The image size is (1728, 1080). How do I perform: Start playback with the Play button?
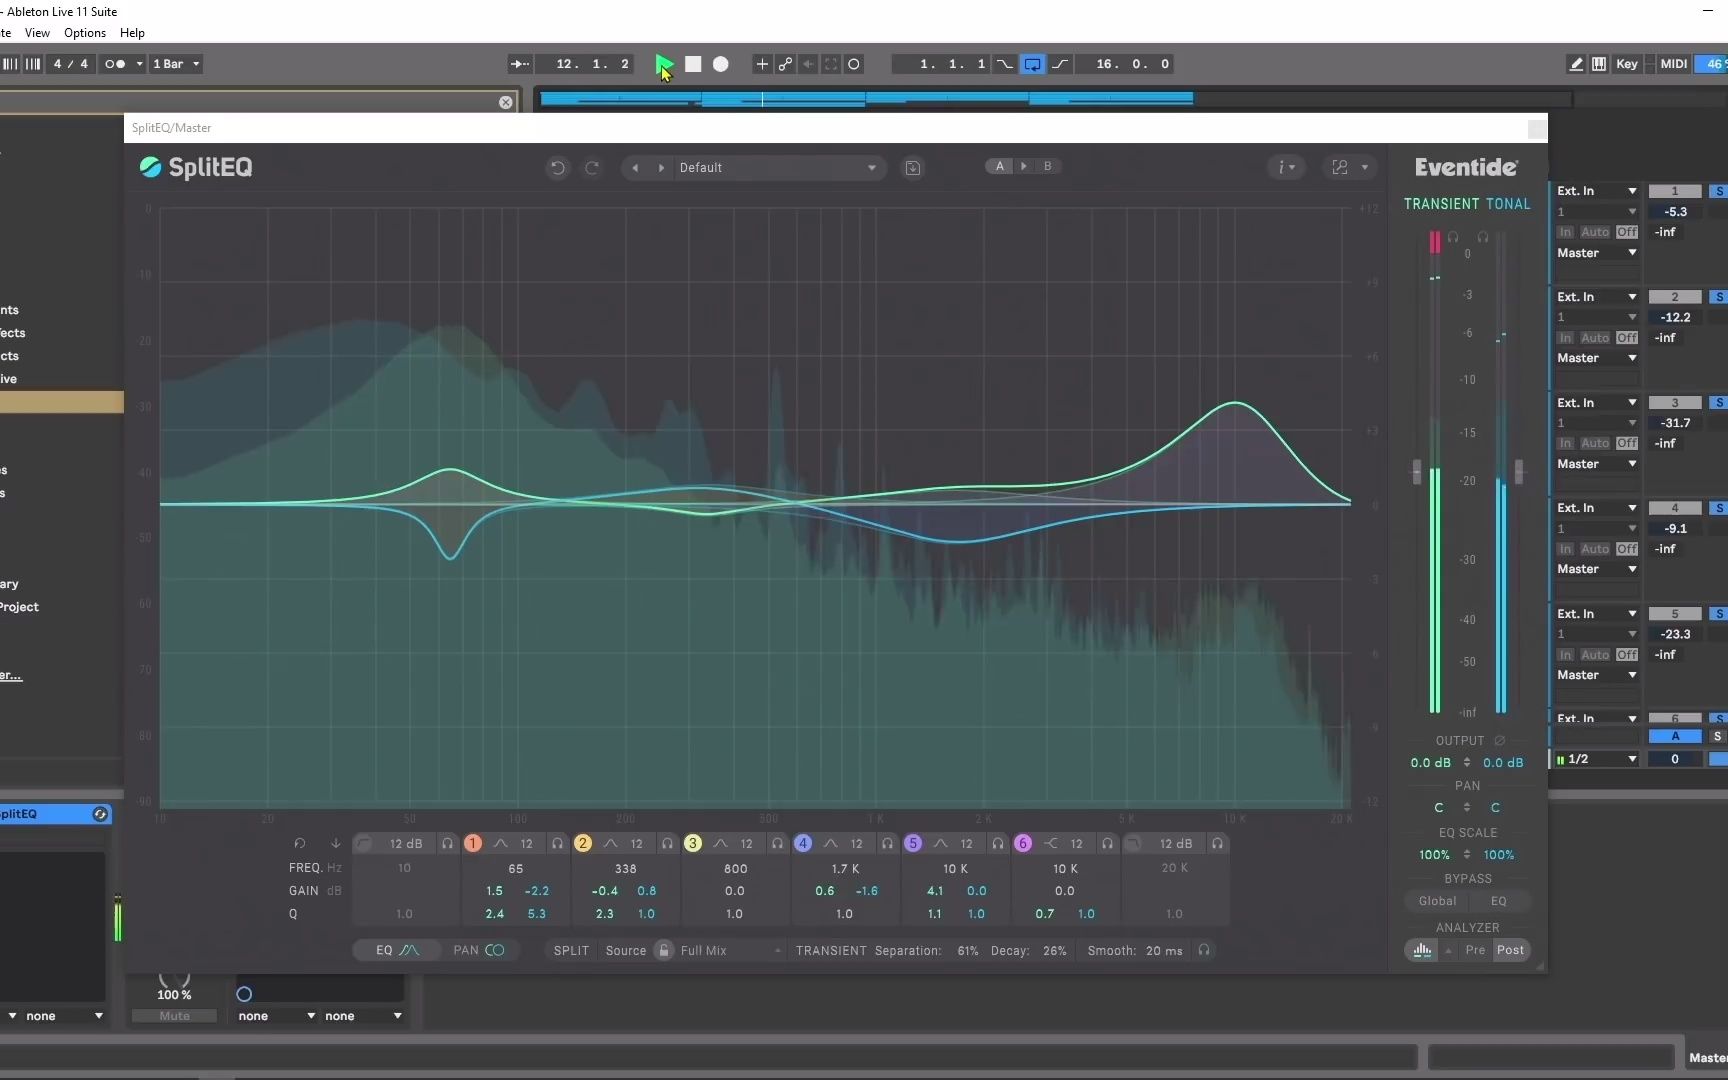click(x=665, y=64)
